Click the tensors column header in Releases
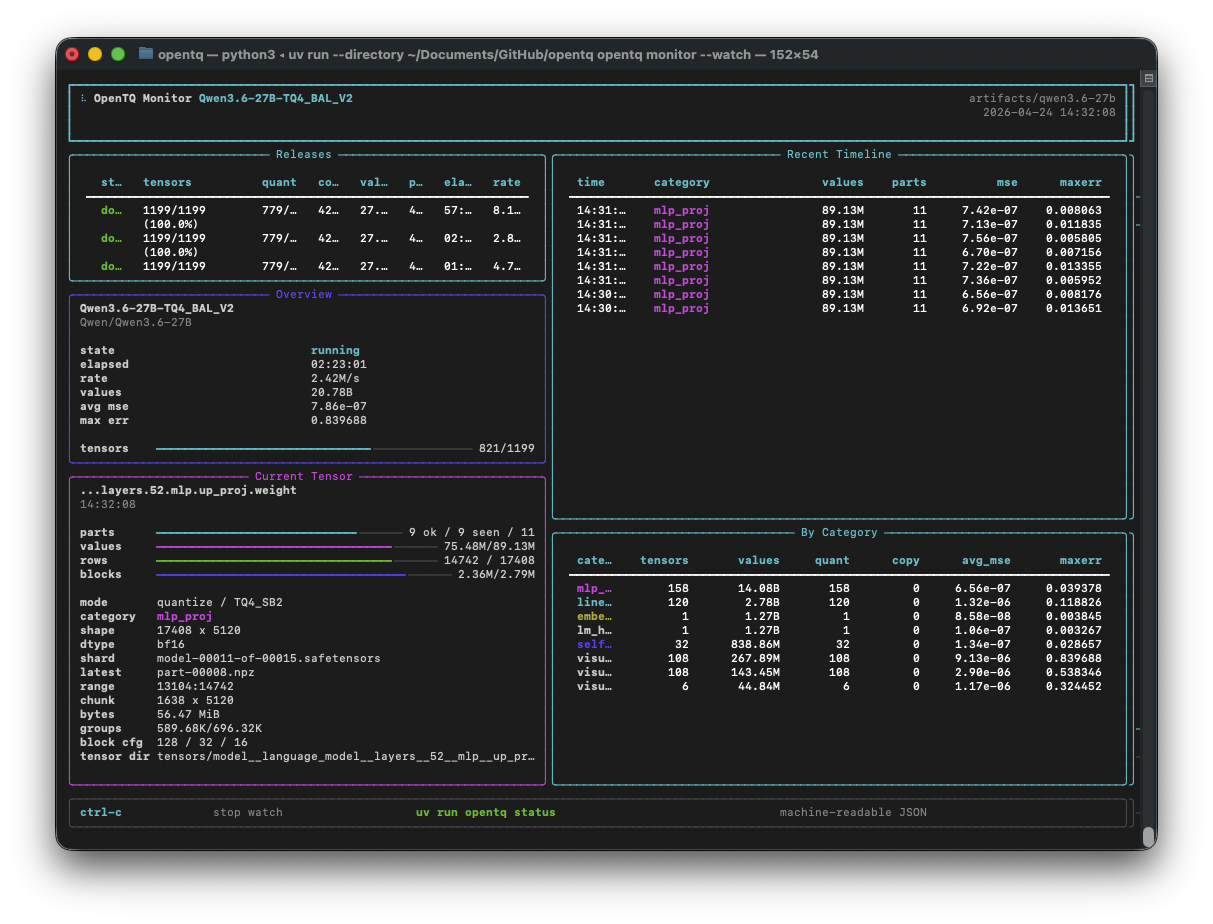1213x924 pixels. coord(167,183)
